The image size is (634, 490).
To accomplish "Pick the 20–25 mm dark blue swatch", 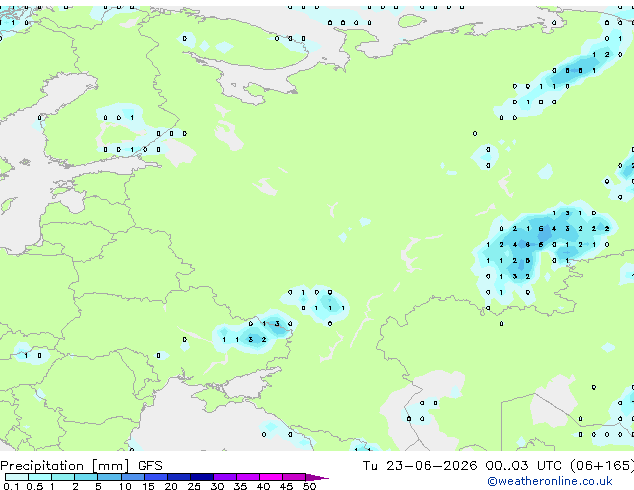I will point(178,477).
